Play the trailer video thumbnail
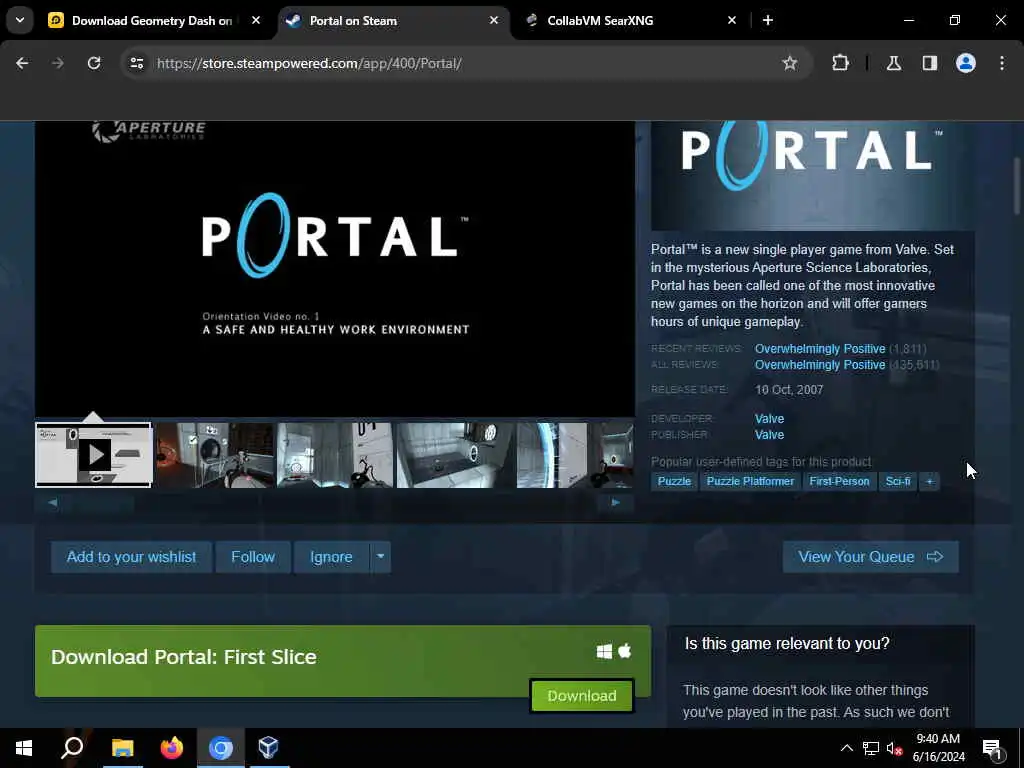Image resolution: width=1024 pixels, height=768 pixels. 93,455
